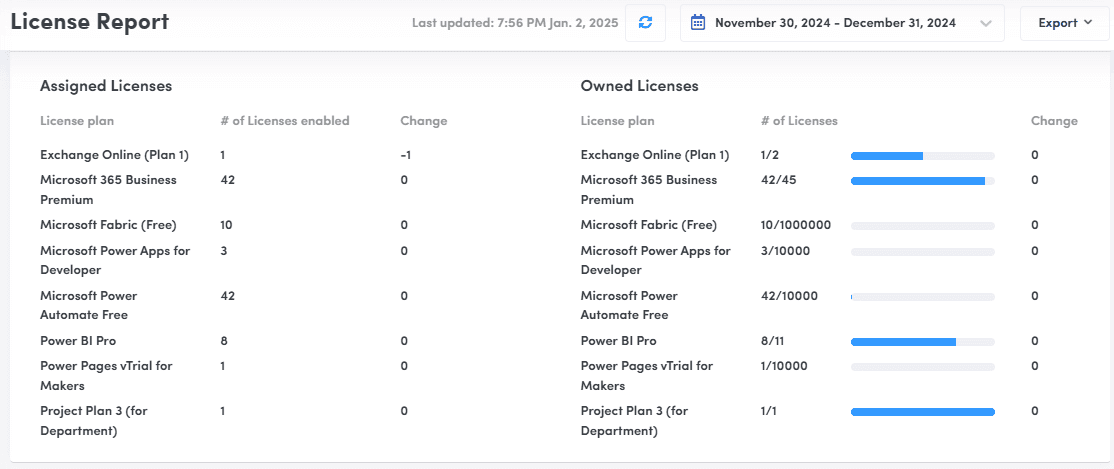Click the calendar icon in date picker
This screenshot has height=469, width=1114.
pyautogui.click(x=698, y=23)
